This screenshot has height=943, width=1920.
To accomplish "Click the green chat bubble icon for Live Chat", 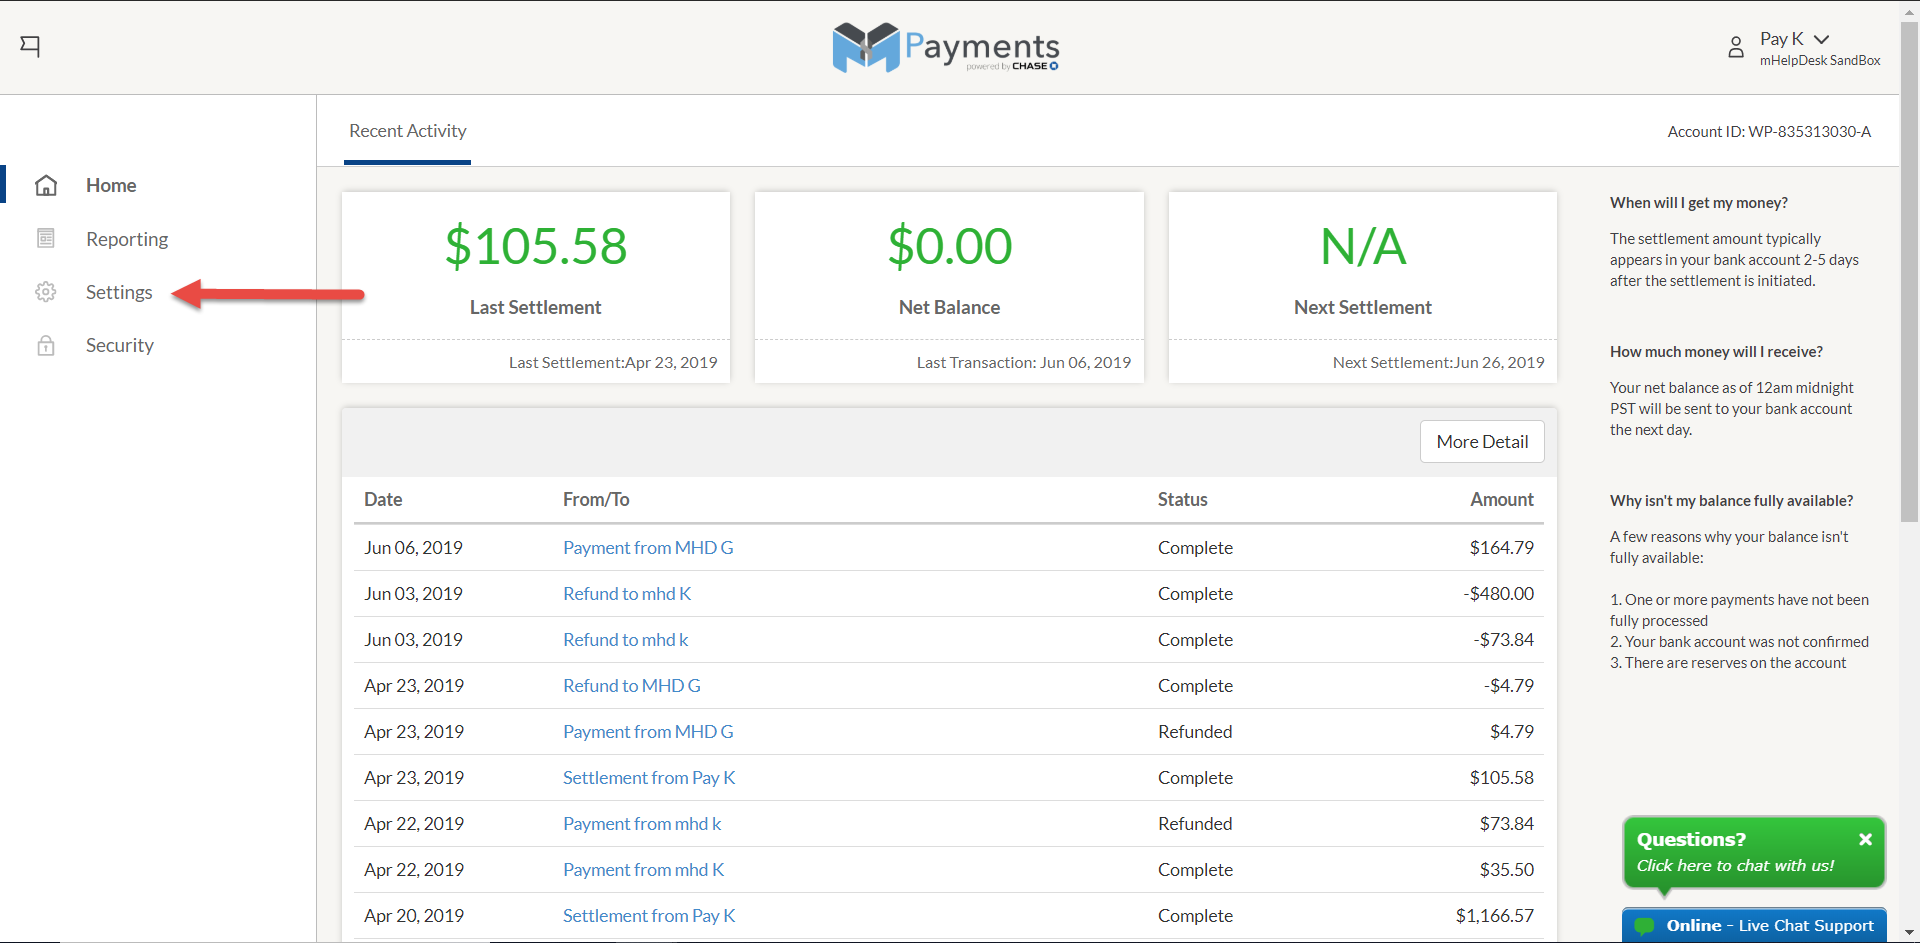I will [x=1643, y=926].
